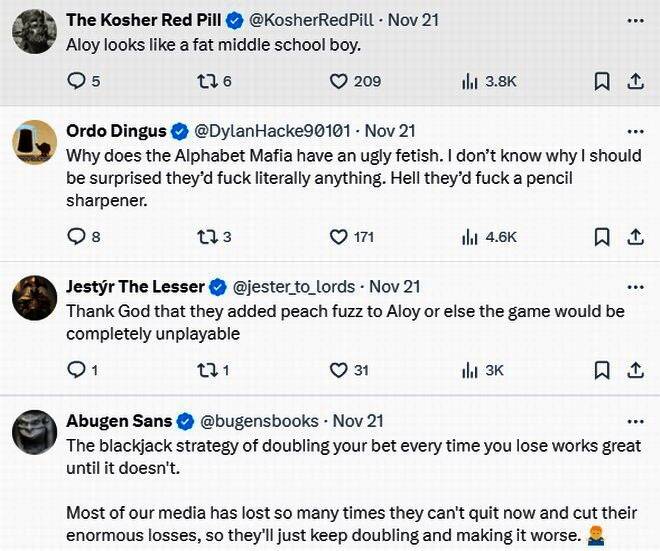View analytics for Jestýr The Lesser's tweet
660x551 pixels.
(470, 370)
